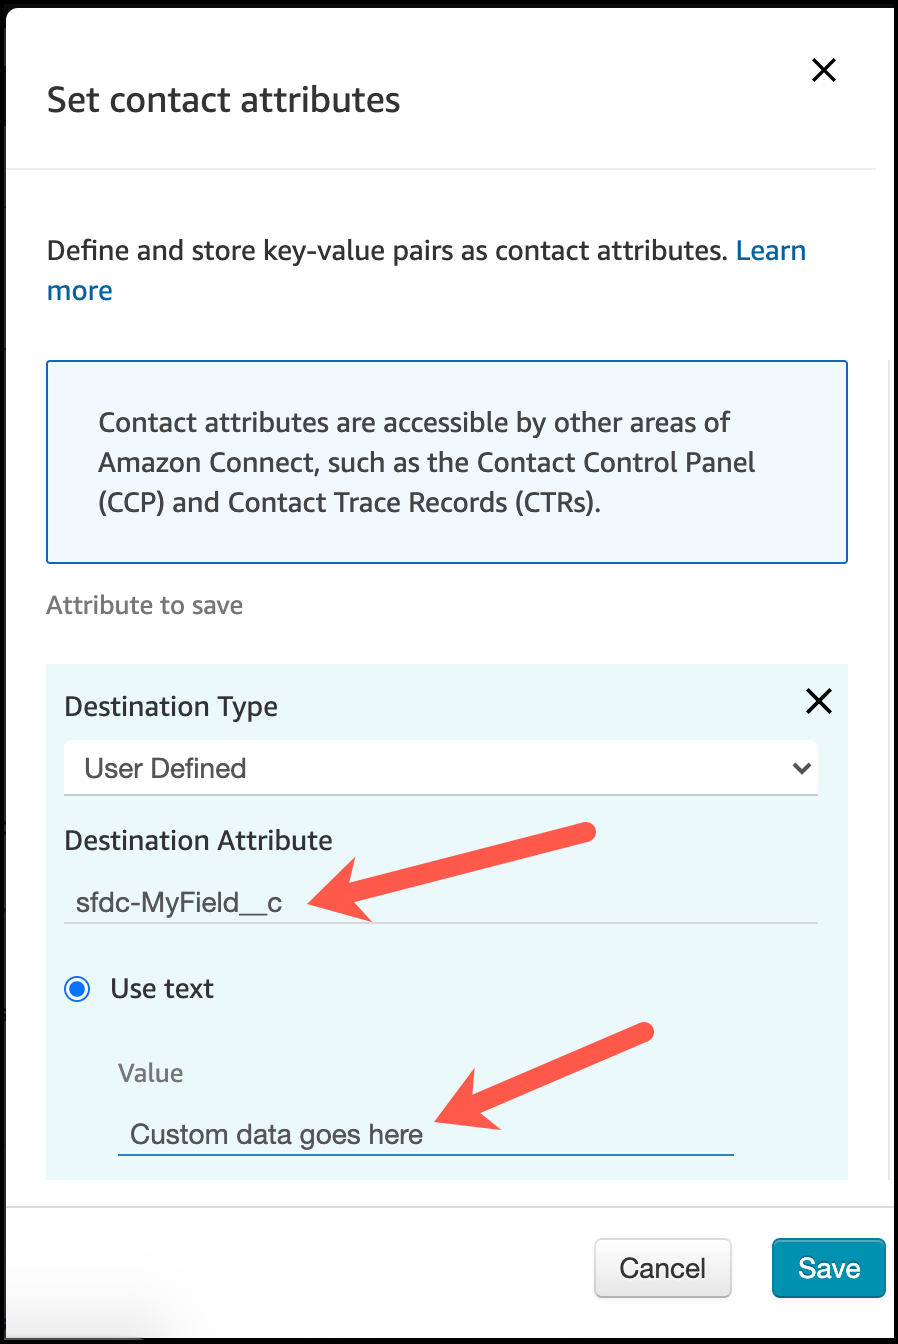The height and width of the screenshot is (1344, 898).
Task: Open the Learn more link
Action: (x=770, y=251)
